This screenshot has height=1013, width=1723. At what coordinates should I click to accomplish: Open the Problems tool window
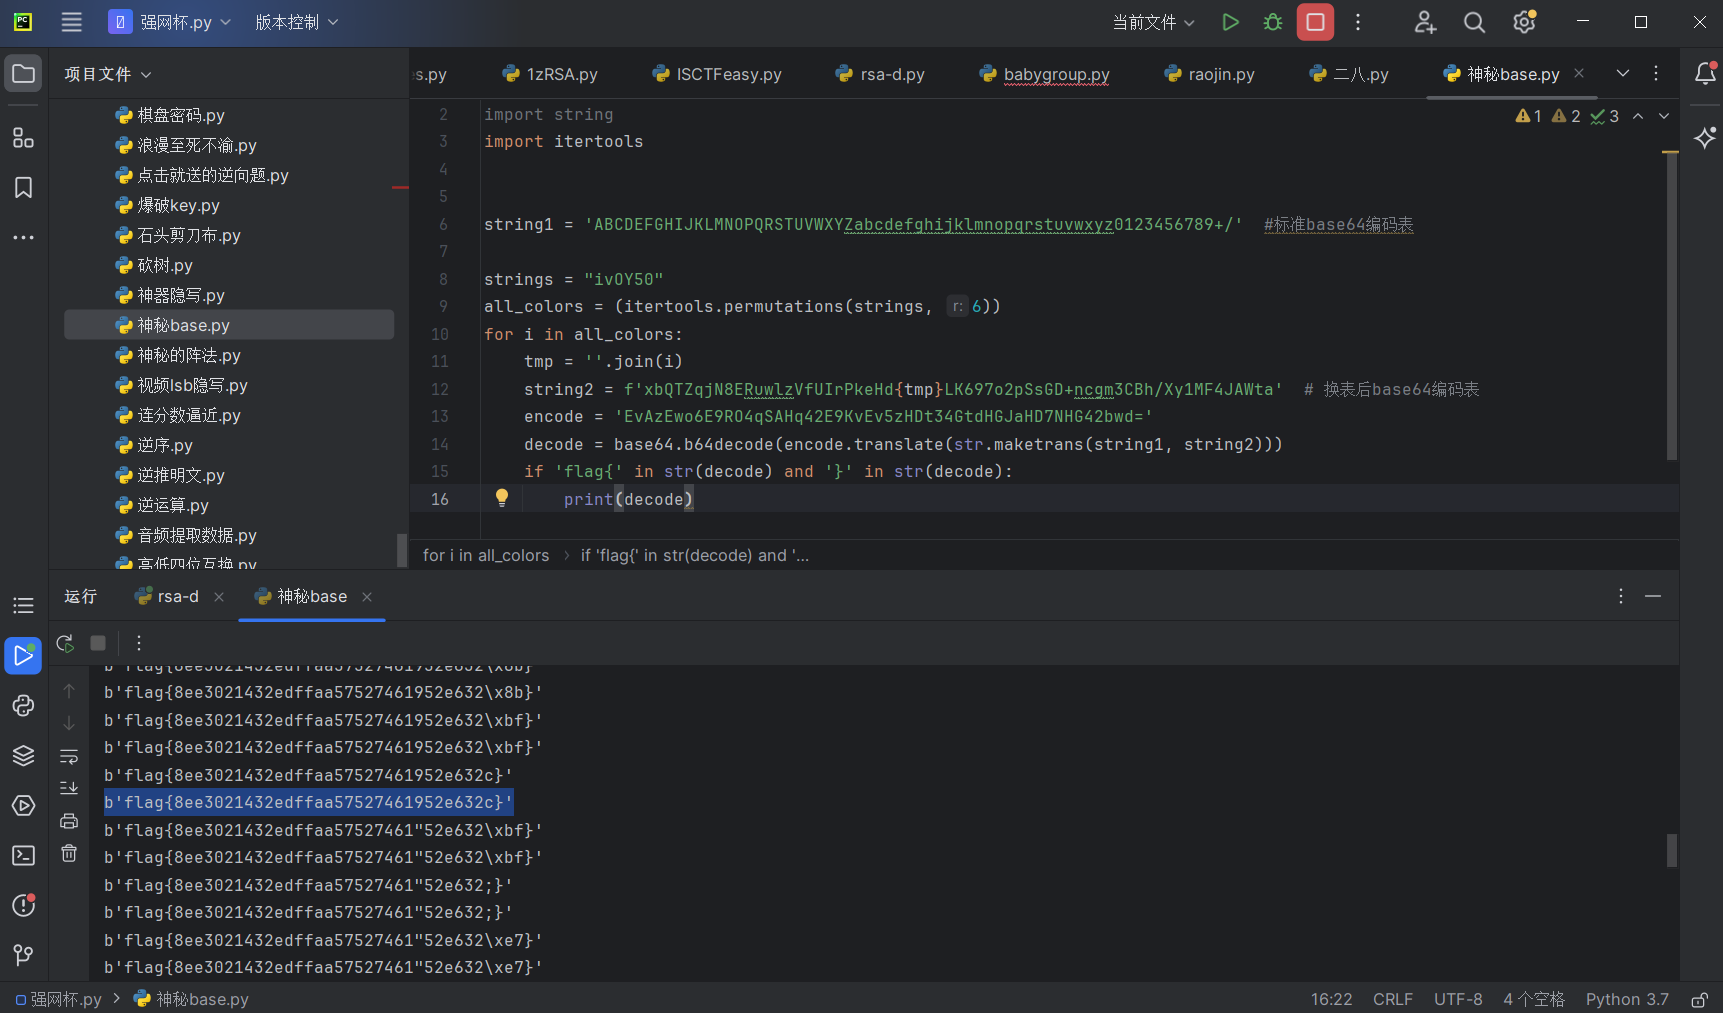pos(23,906)
